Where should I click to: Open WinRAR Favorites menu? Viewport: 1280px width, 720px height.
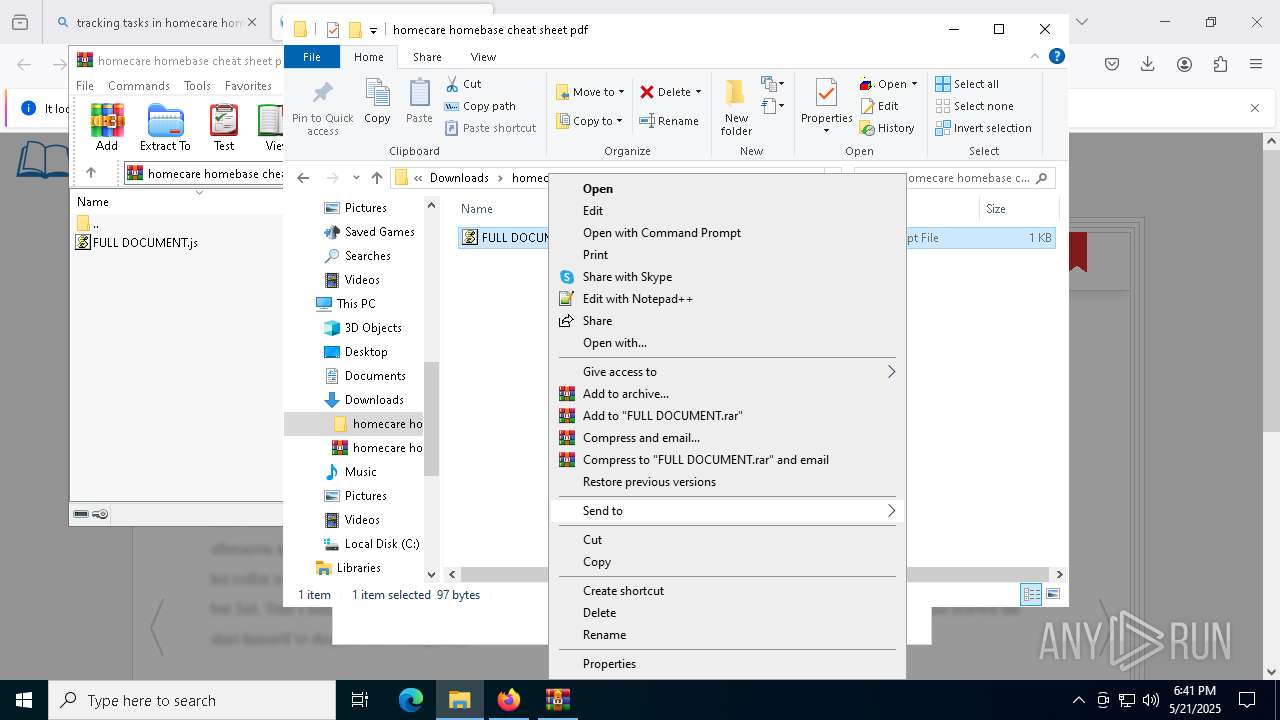248,86
